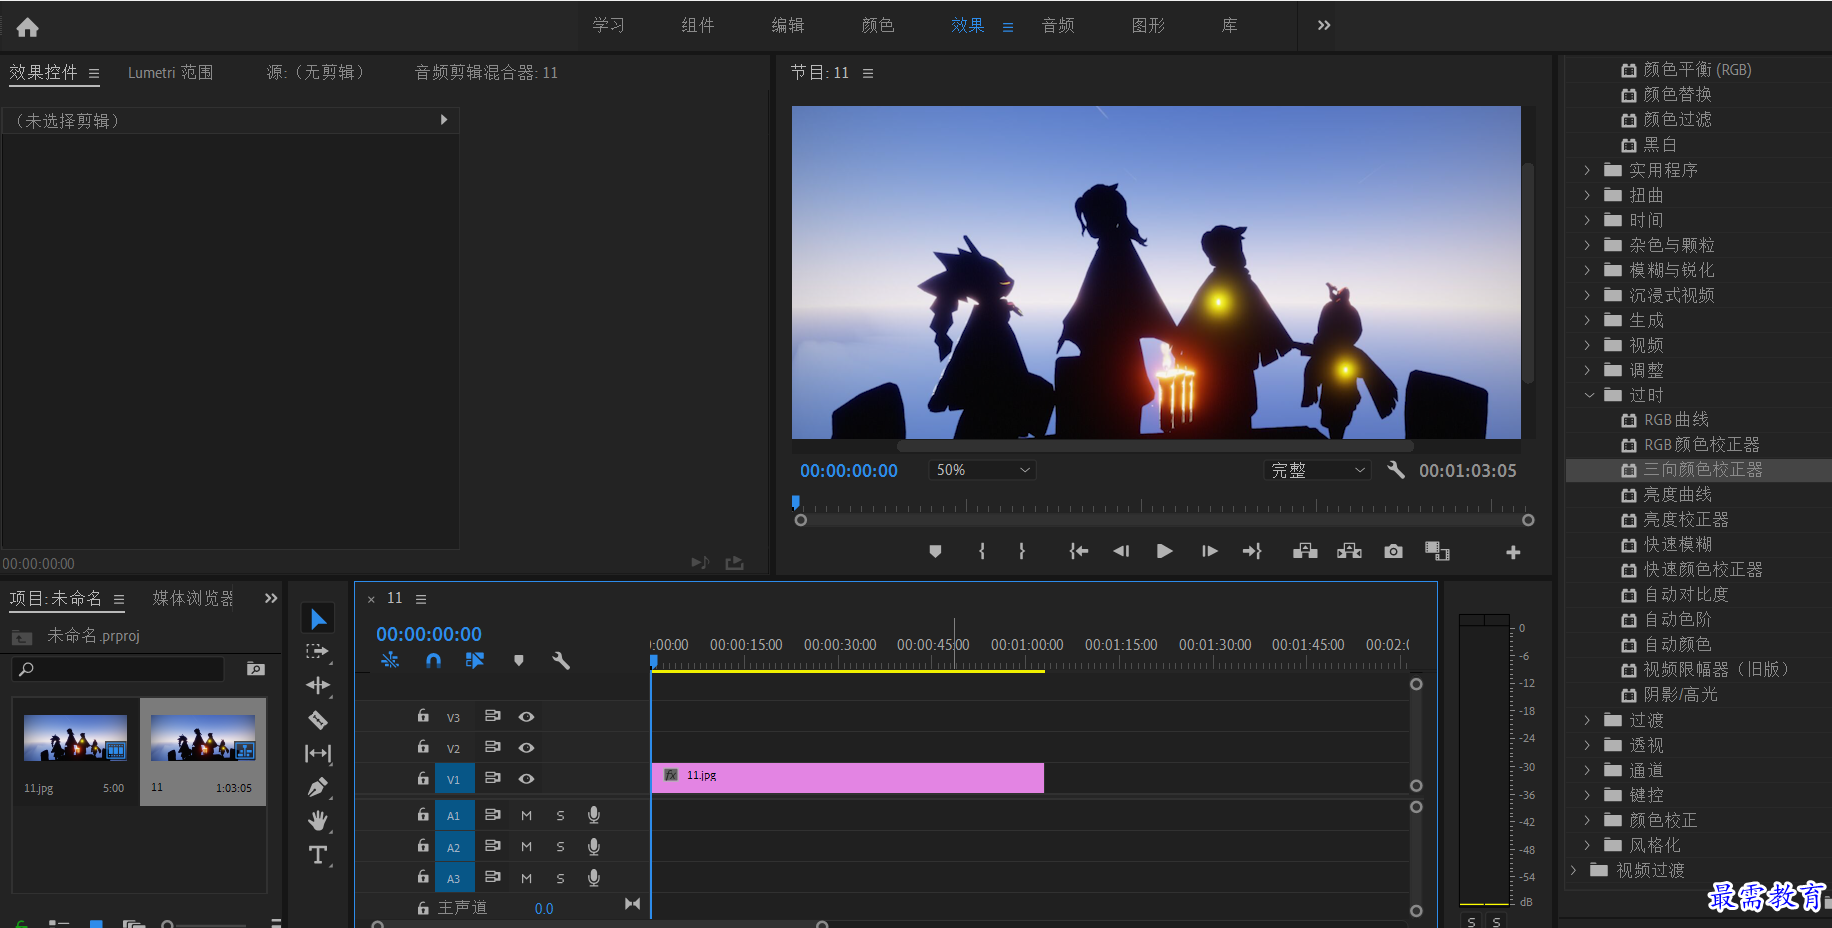
Task: Toggle the lock on track V3
Action: 423,716
